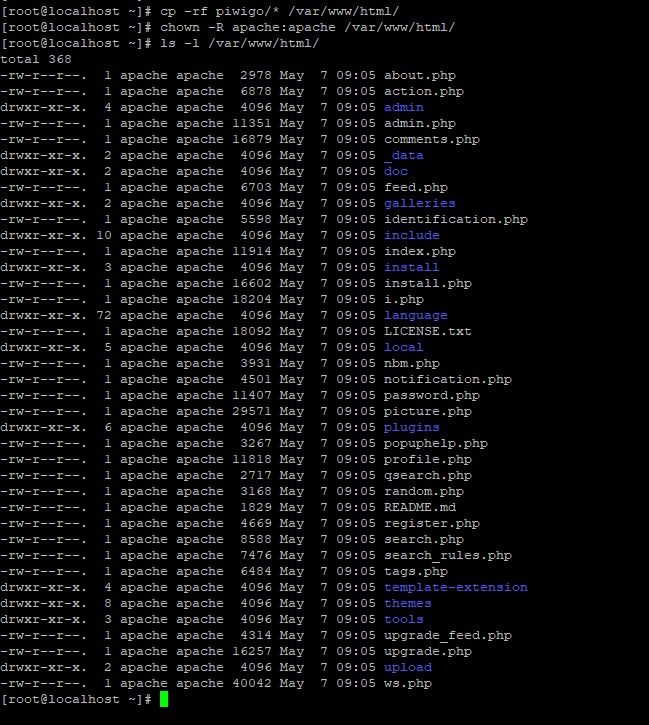649x725 pixels.
Task: Click the nbm.php filename
Action: click(x=411, y=363)
